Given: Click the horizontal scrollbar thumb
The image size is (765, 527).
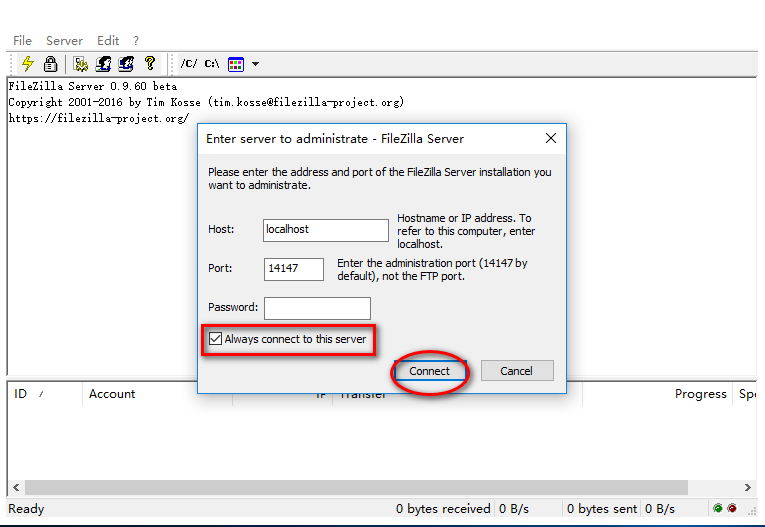Looking at the screenshot, I should coord(356,487).
